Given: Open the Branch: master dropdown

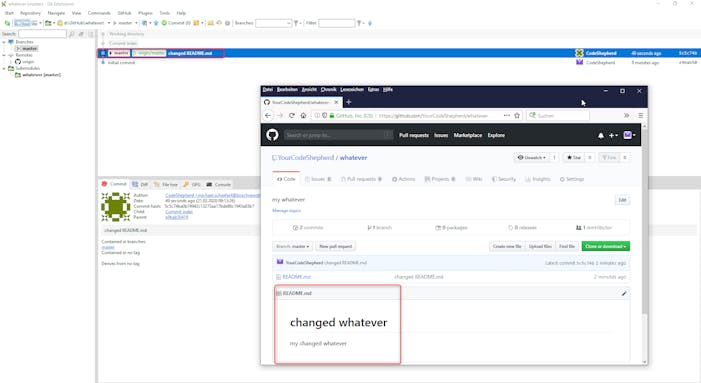Looking at the screenshot, I should 292,247.
